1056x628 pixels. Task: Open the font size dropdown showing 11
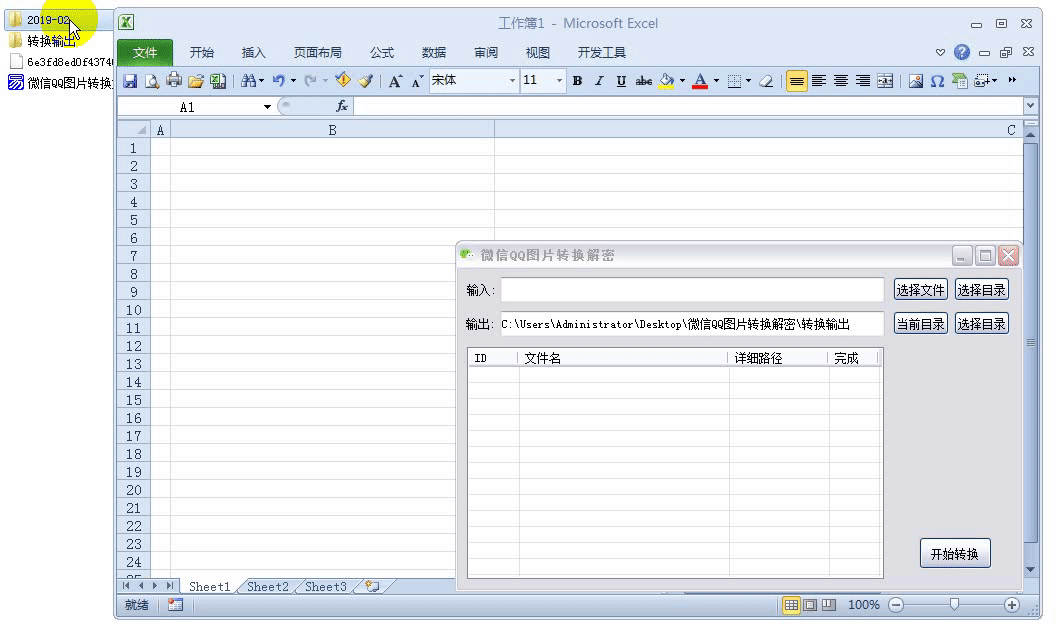tap(559, 81)
